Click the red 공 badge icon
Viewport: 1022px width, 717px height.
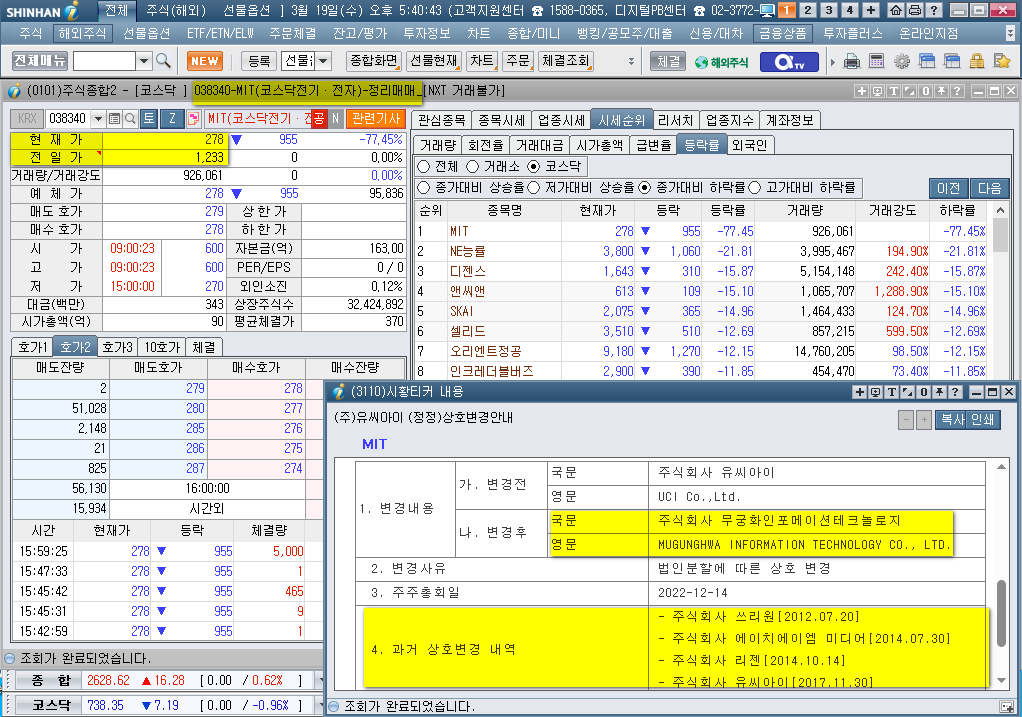click(319, 119)
